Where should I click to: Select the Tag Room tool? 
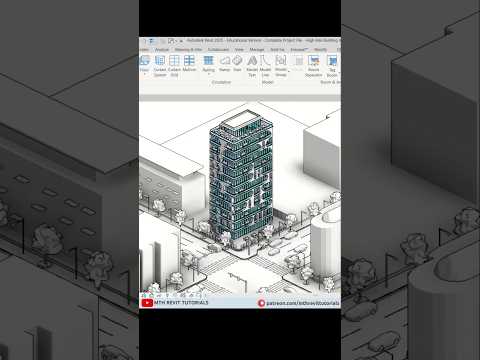coord(332,66)
